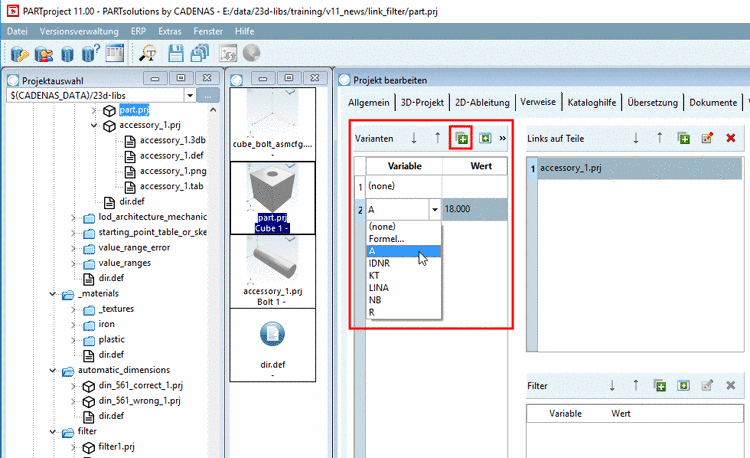Collapse the accessory_1.prj tree node
Screen dimensions: 750x458
point(94,125)
